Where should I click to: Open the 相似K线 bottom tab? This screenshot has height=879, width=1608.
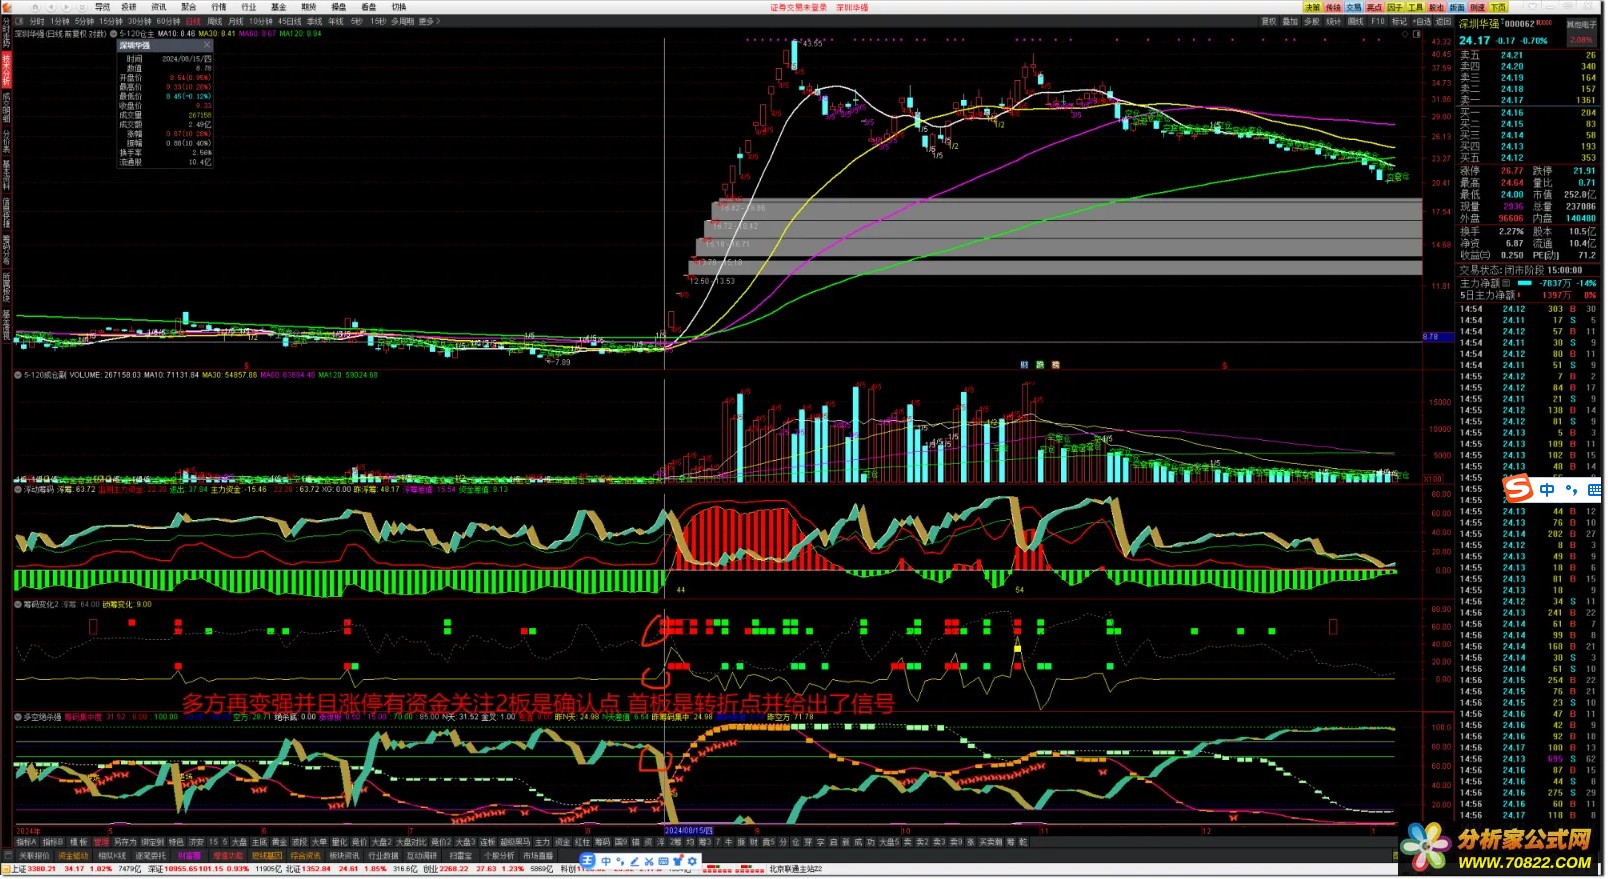[112, 856]
